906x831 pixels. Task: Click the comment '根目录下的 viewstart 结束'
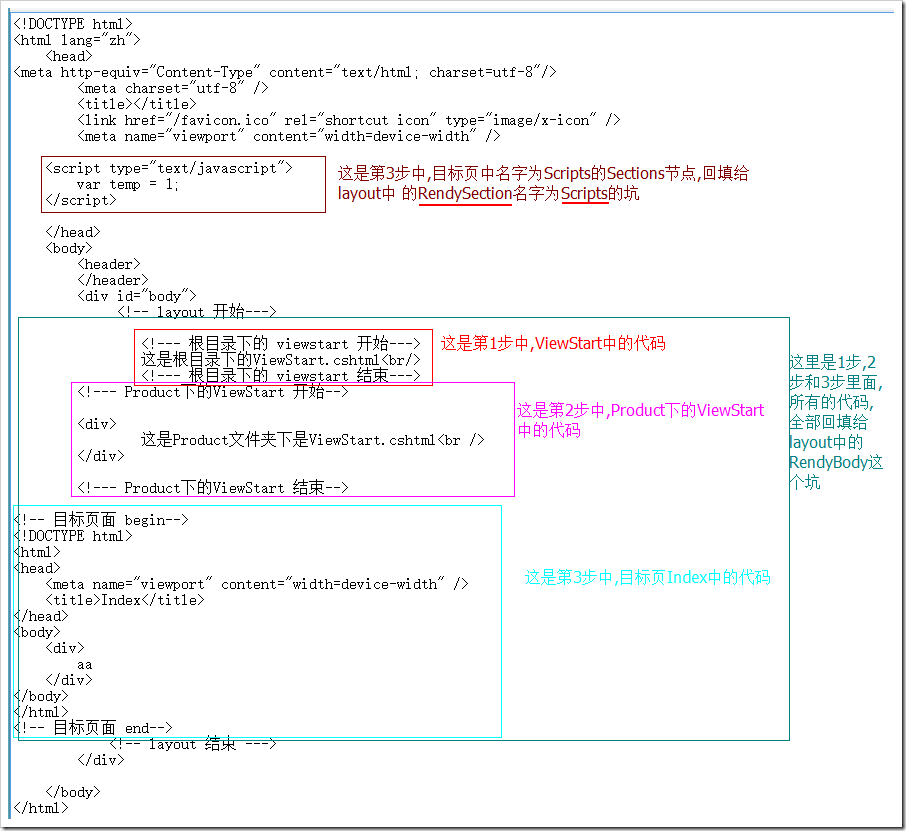click(281, 376)
